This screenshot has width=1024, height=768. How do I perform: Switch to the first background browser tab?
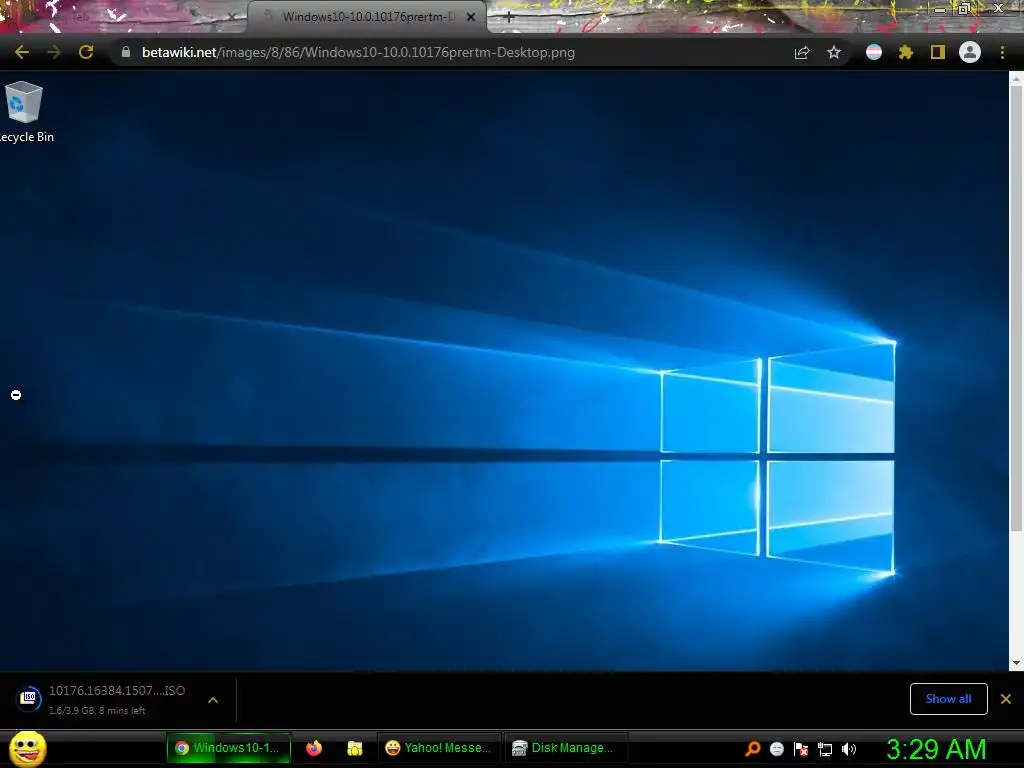point(124,17)
